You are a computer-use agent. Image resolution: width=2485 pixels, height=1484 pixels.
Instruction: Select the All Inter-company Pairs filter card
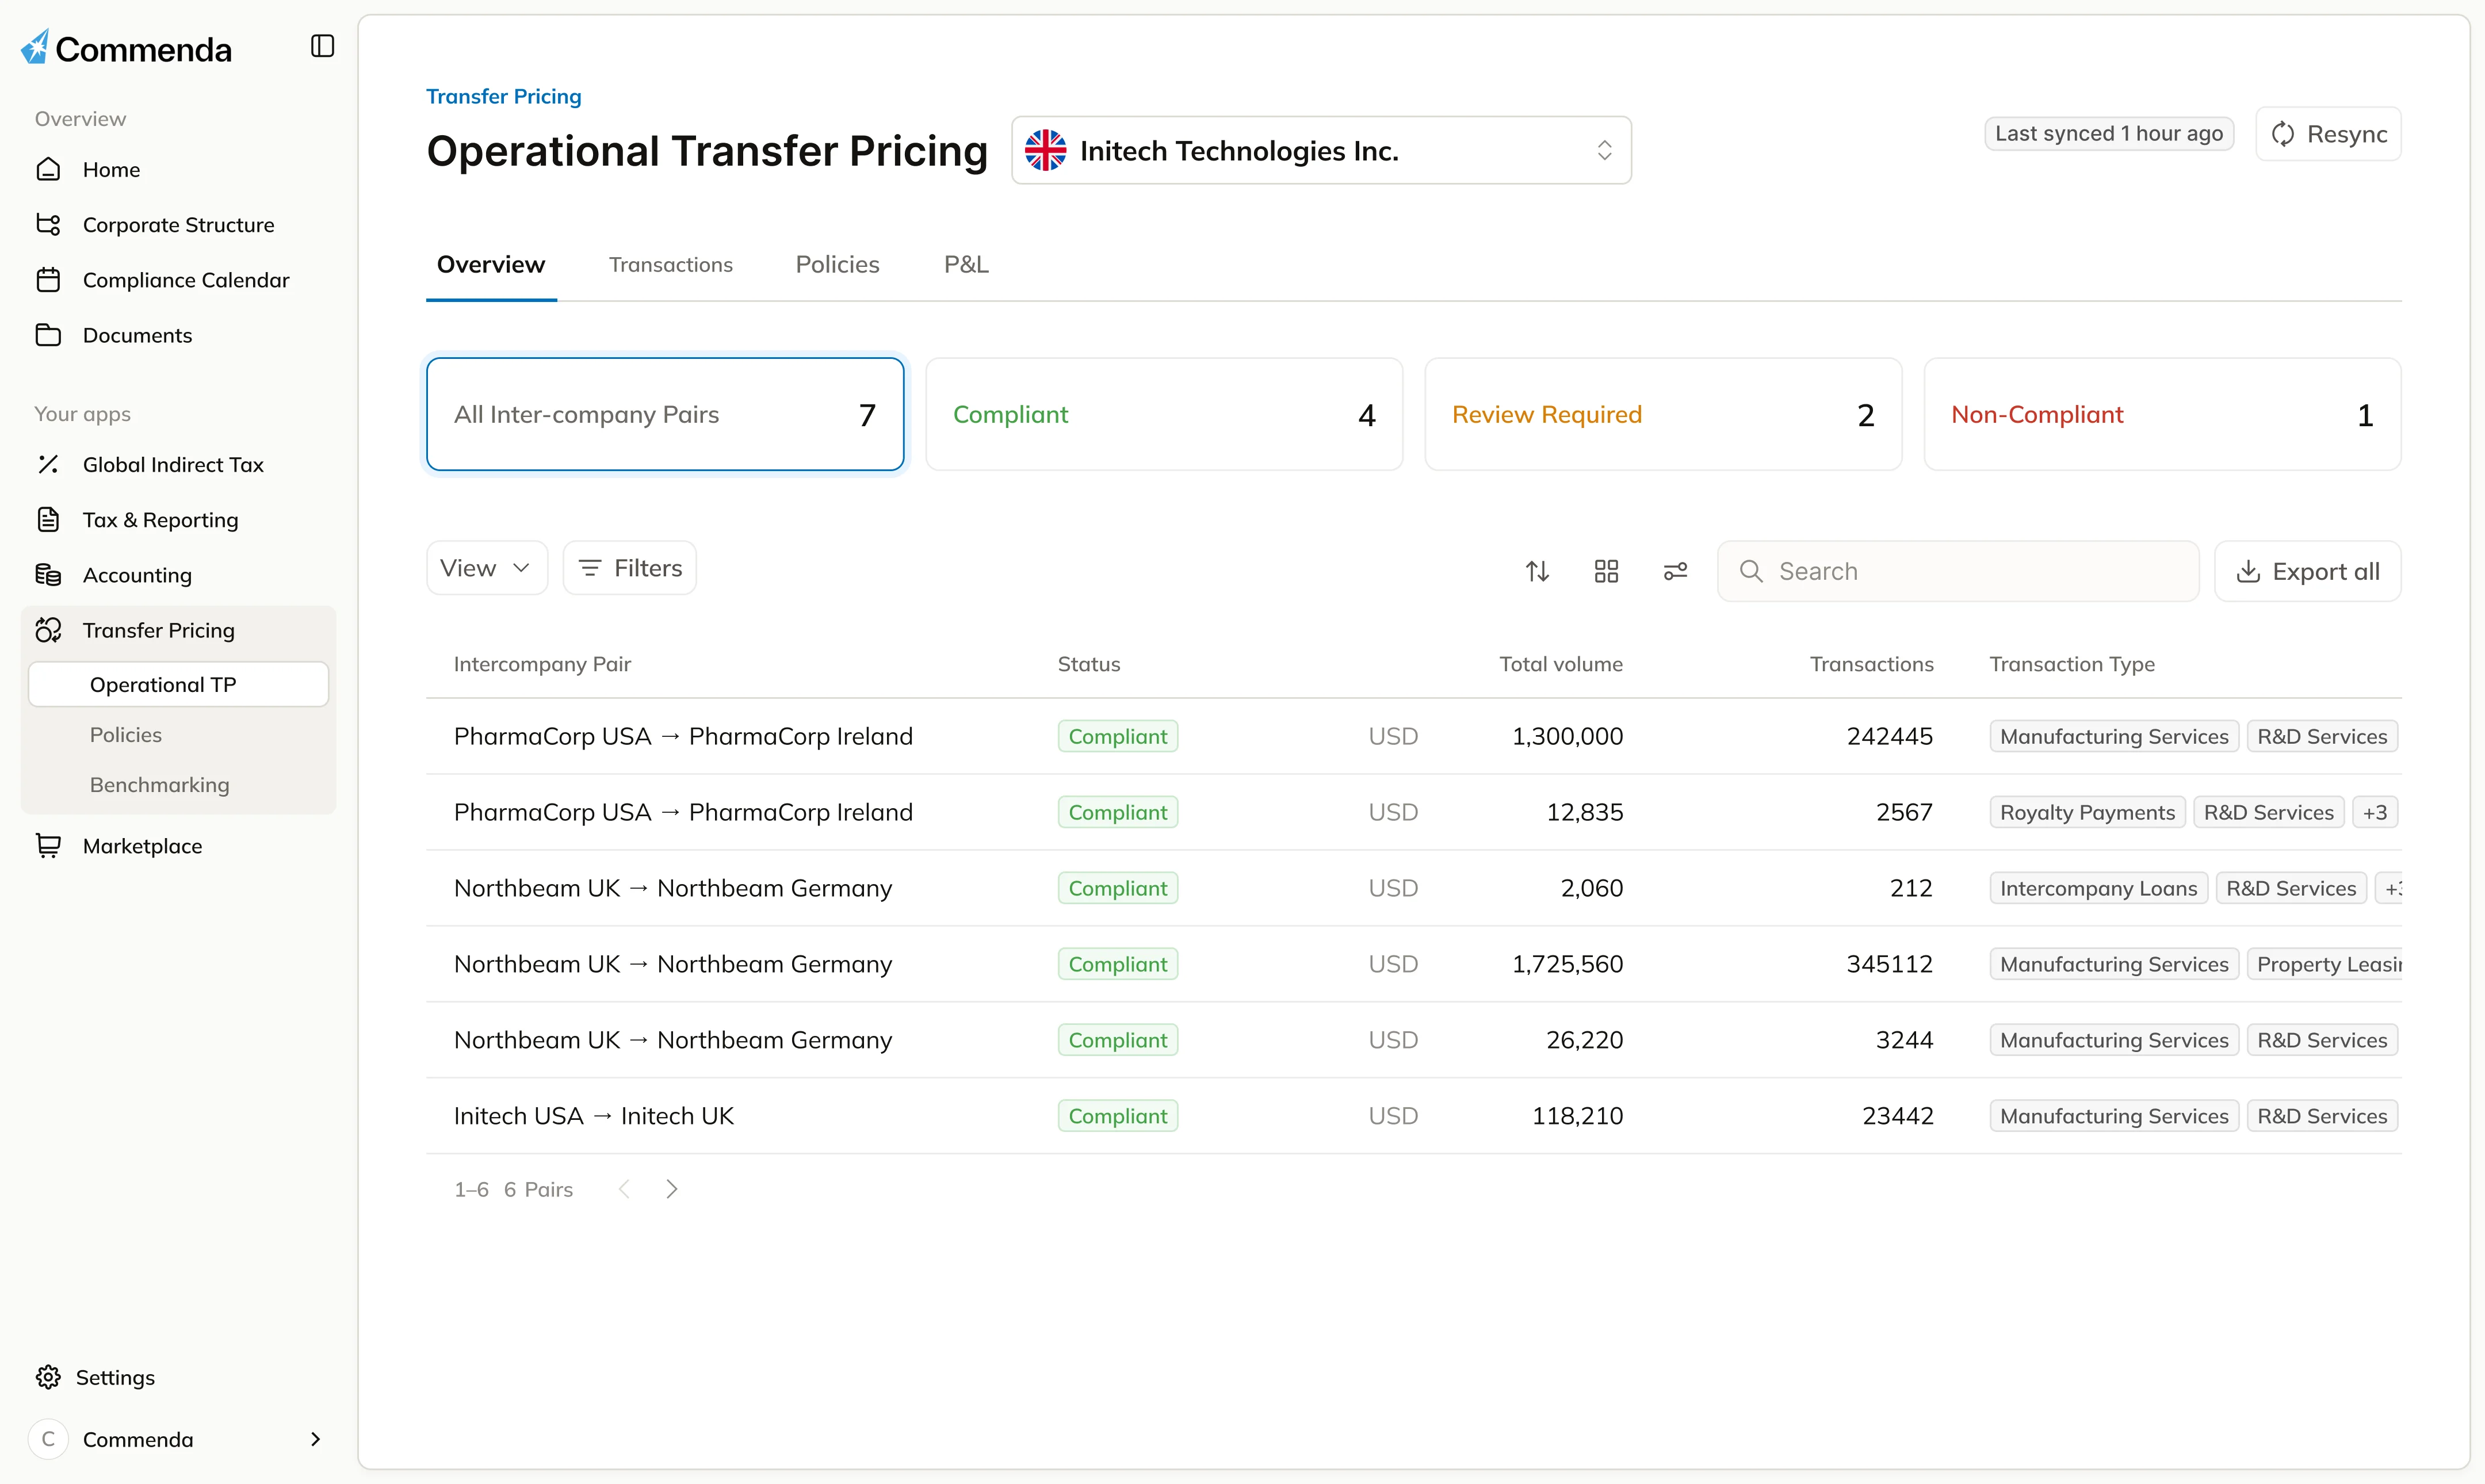tap(664, 414)
